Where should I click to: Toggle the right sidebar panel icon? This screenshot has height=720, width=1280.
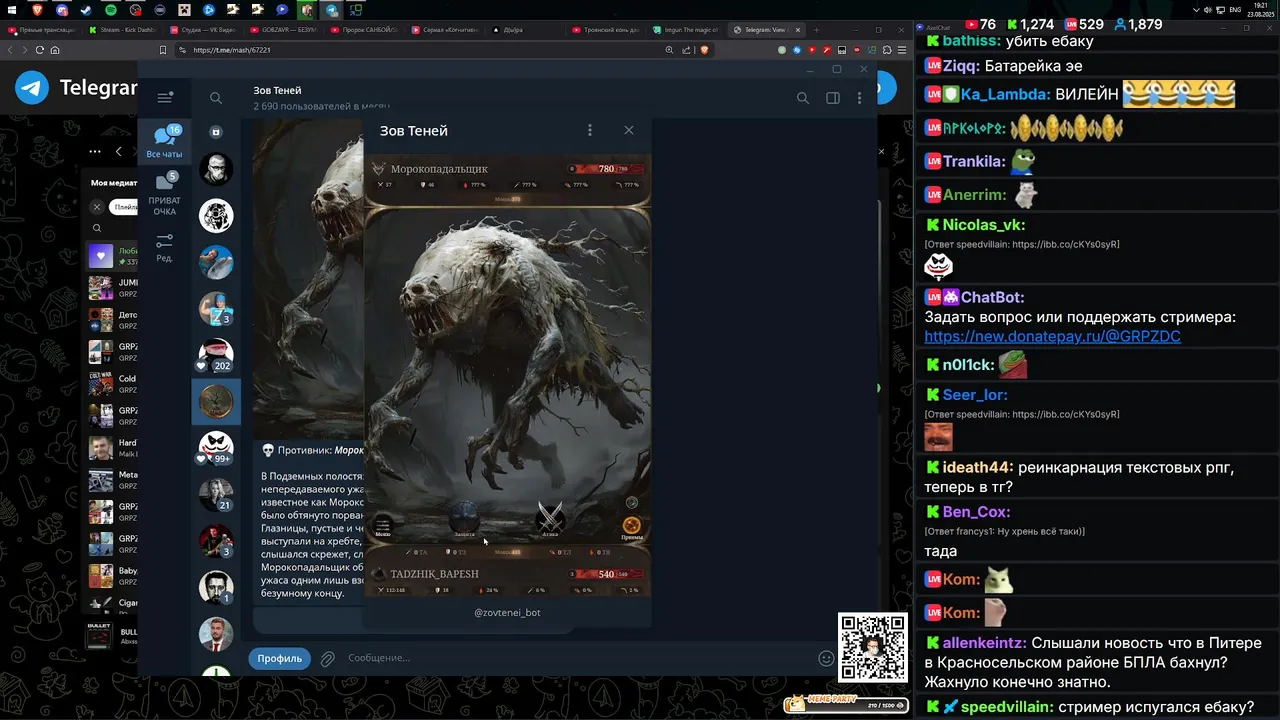(832, 98)
